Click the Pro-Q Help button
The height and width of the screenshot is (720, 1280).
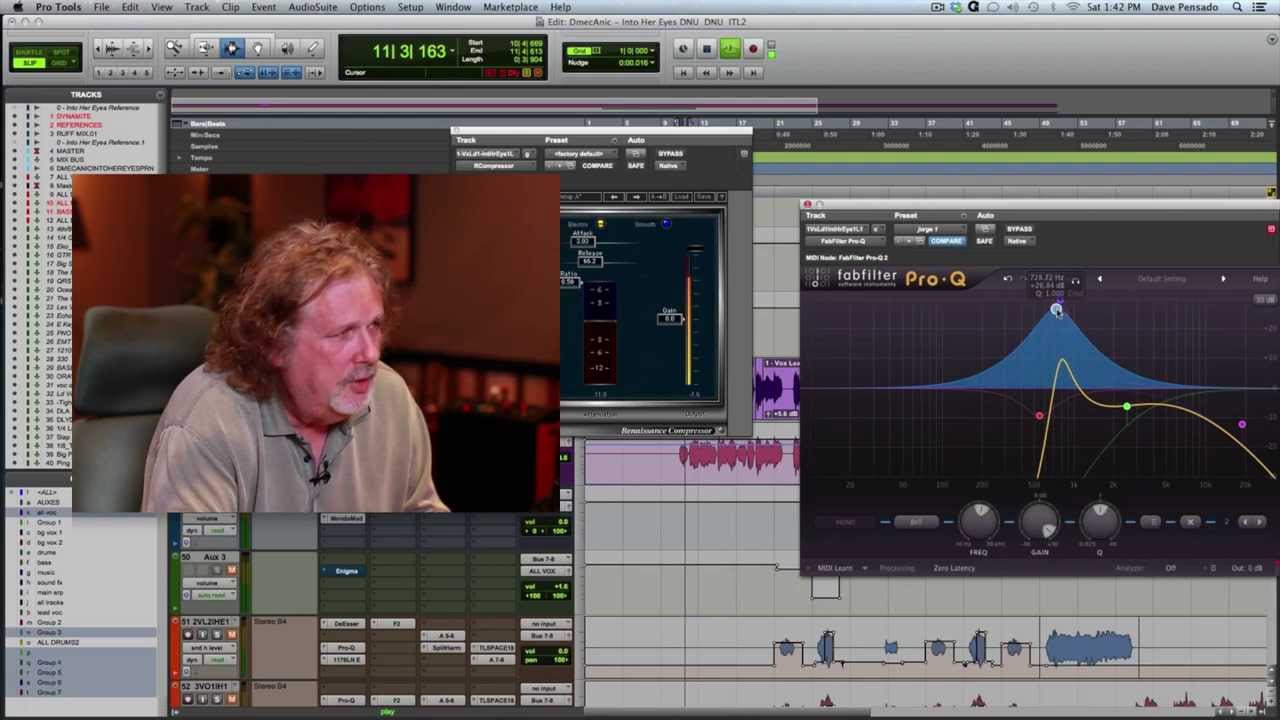pyautogui.click(x=1260, y=279)
